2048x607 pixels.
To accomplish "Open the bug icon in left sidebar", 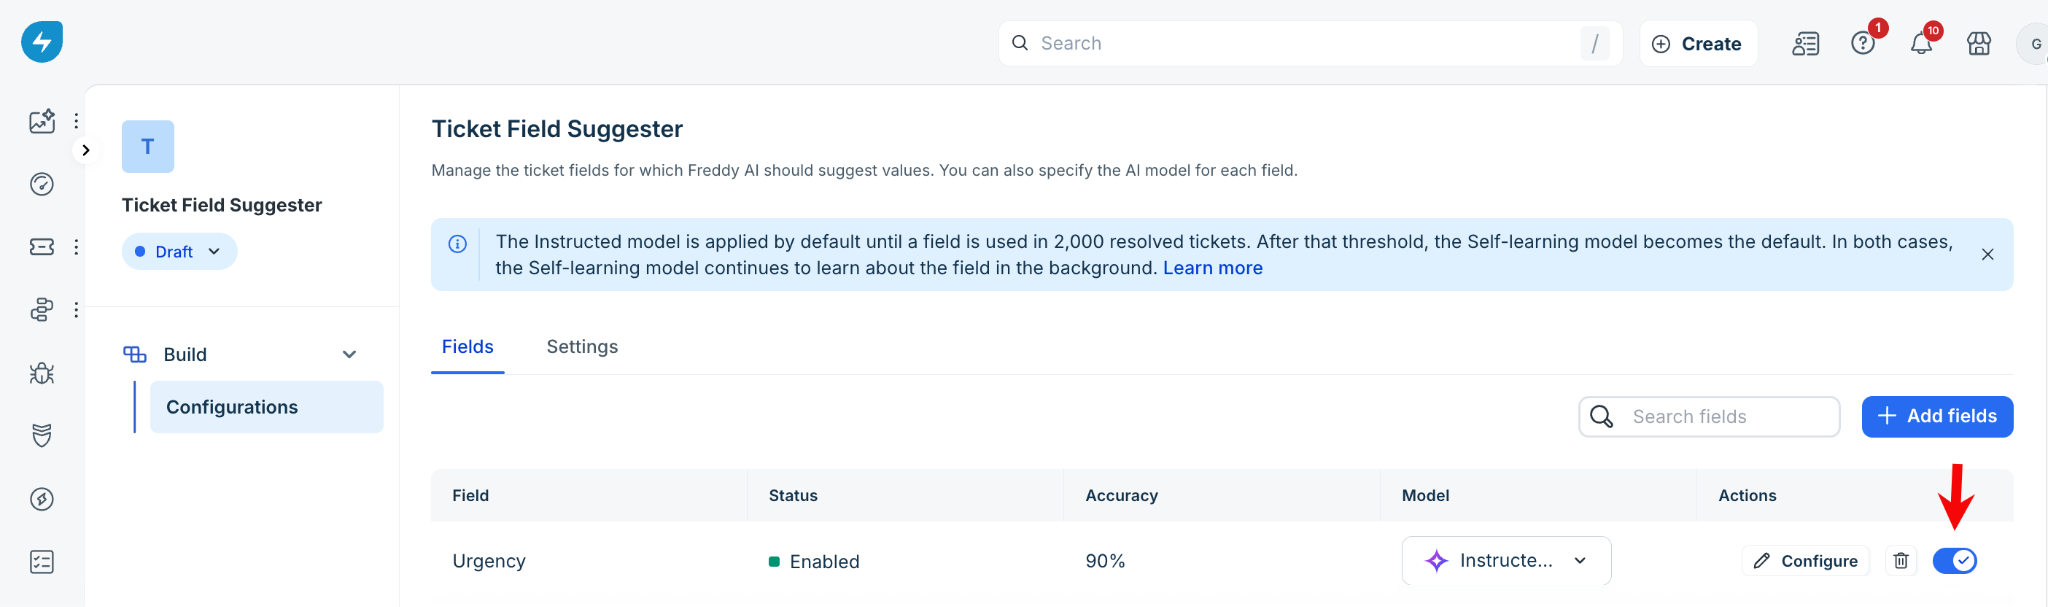I will click(42, 373).
